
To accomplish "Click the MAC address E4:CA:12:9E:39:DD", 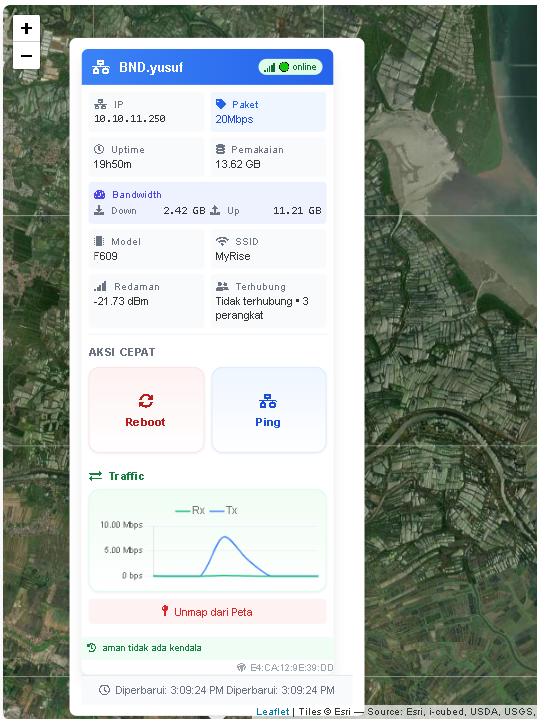I will coord(292,667).
